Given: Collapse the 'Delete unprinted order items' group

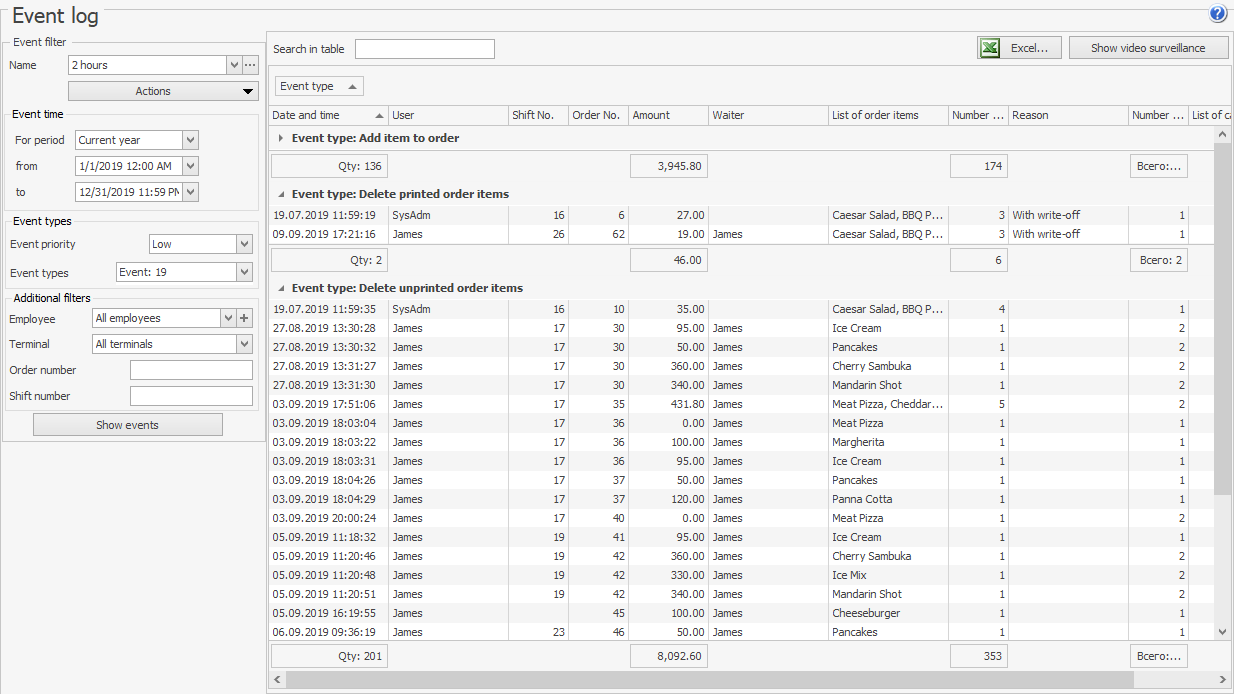Looking at the screenshot, I should 281,288.
